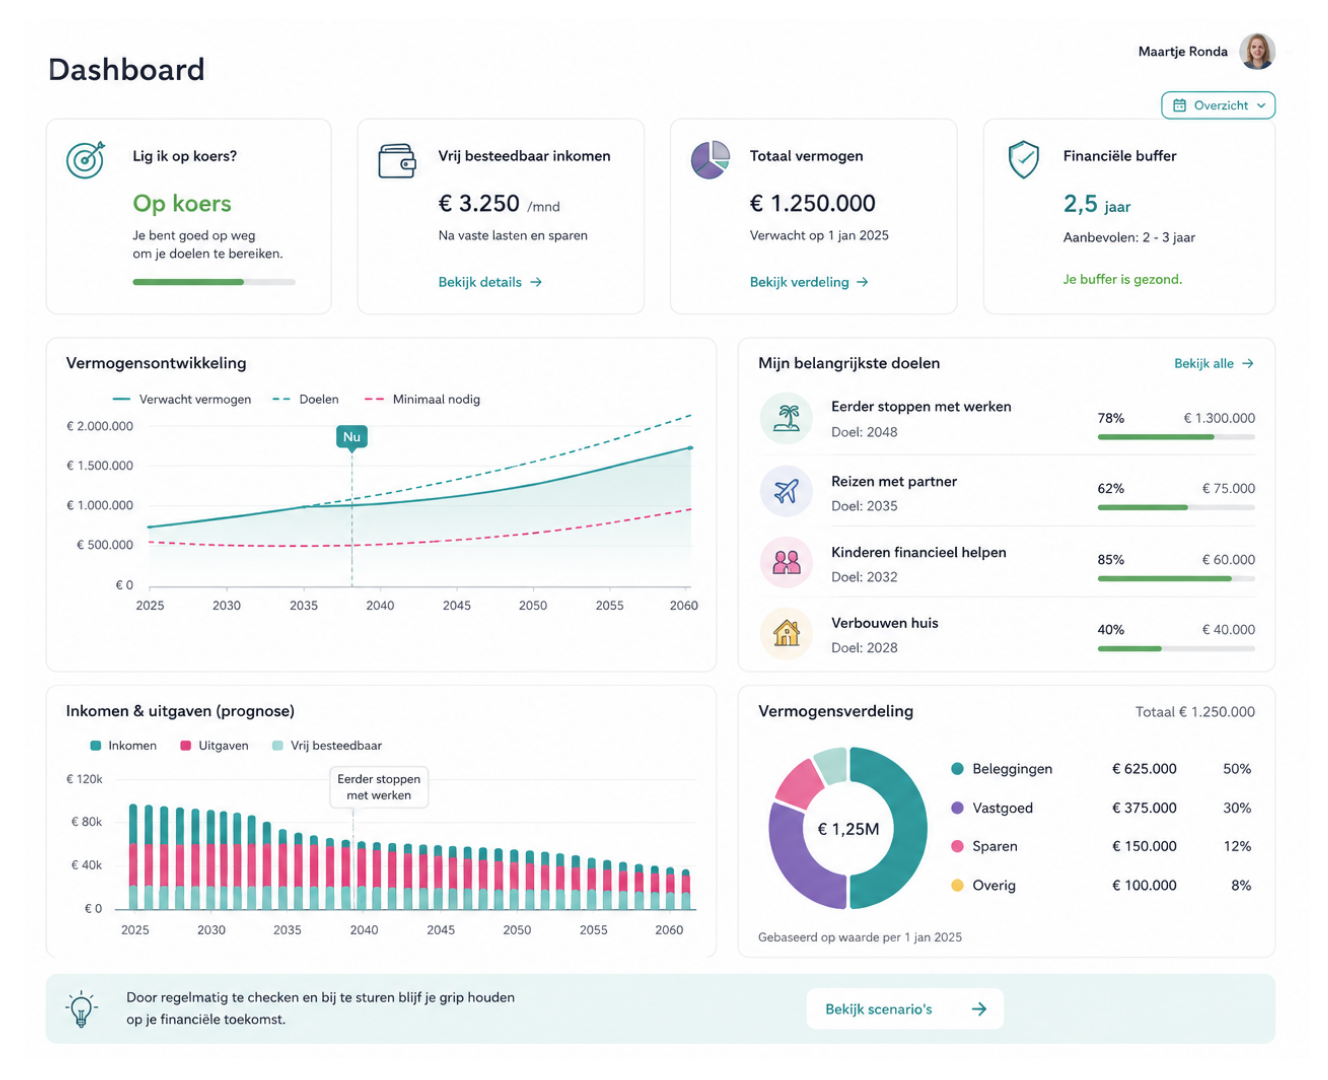
Task: Click the € 1,25M donut center label
Action: tap(848, 828)
